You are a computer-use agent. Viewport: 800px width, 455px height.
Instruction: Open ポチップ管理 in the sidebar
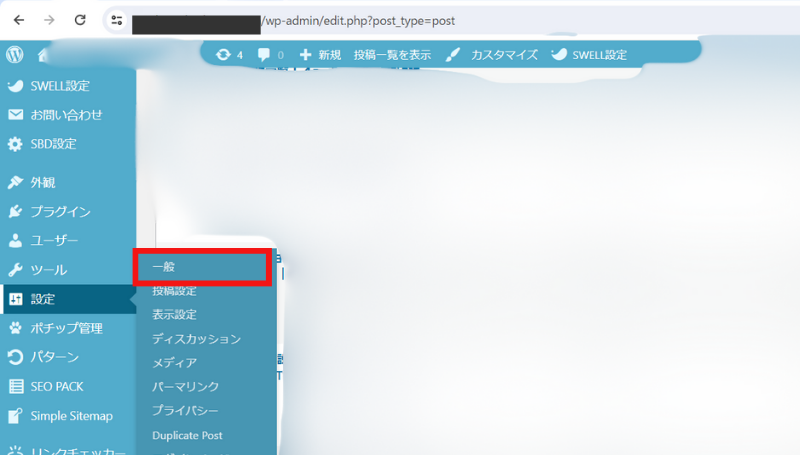click(68, 328)
